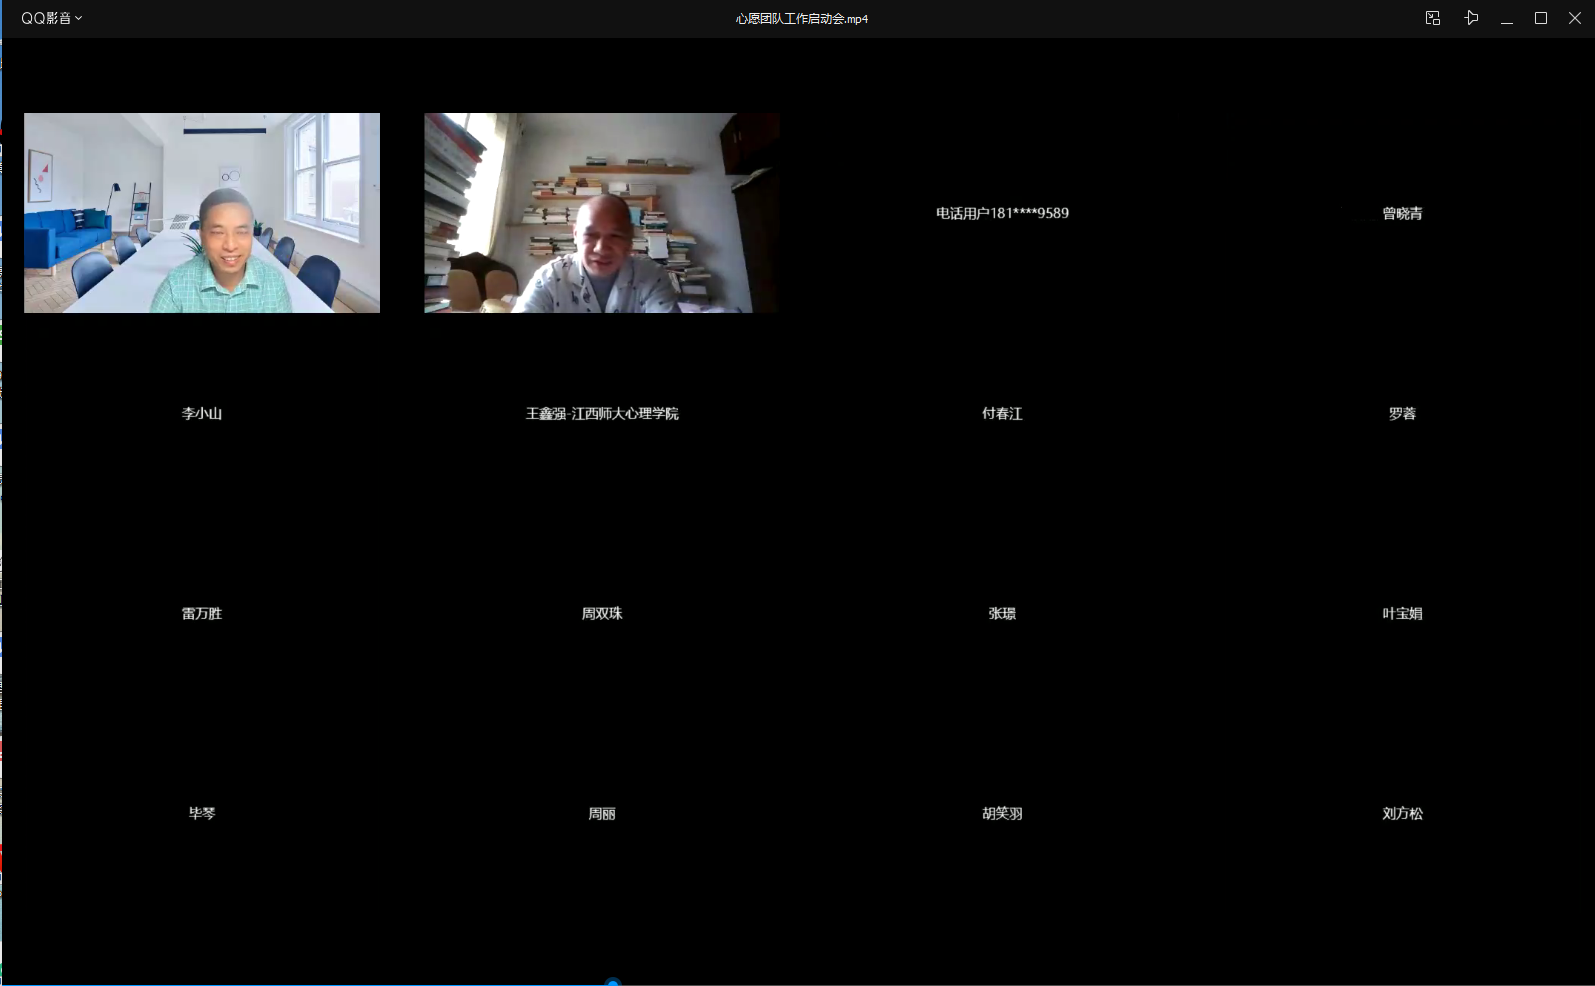
Task: Pin the player window on top
Action: click(1471, 18)
